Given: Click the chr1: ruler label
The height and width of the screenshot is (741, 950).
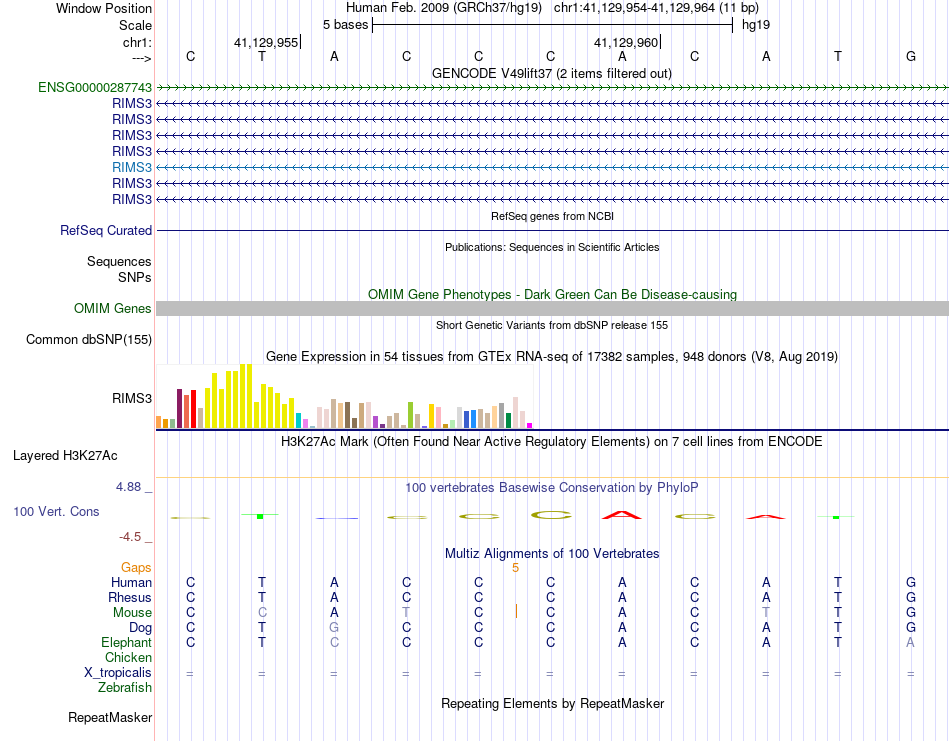Looking at the screenshot, I should 137,42.
